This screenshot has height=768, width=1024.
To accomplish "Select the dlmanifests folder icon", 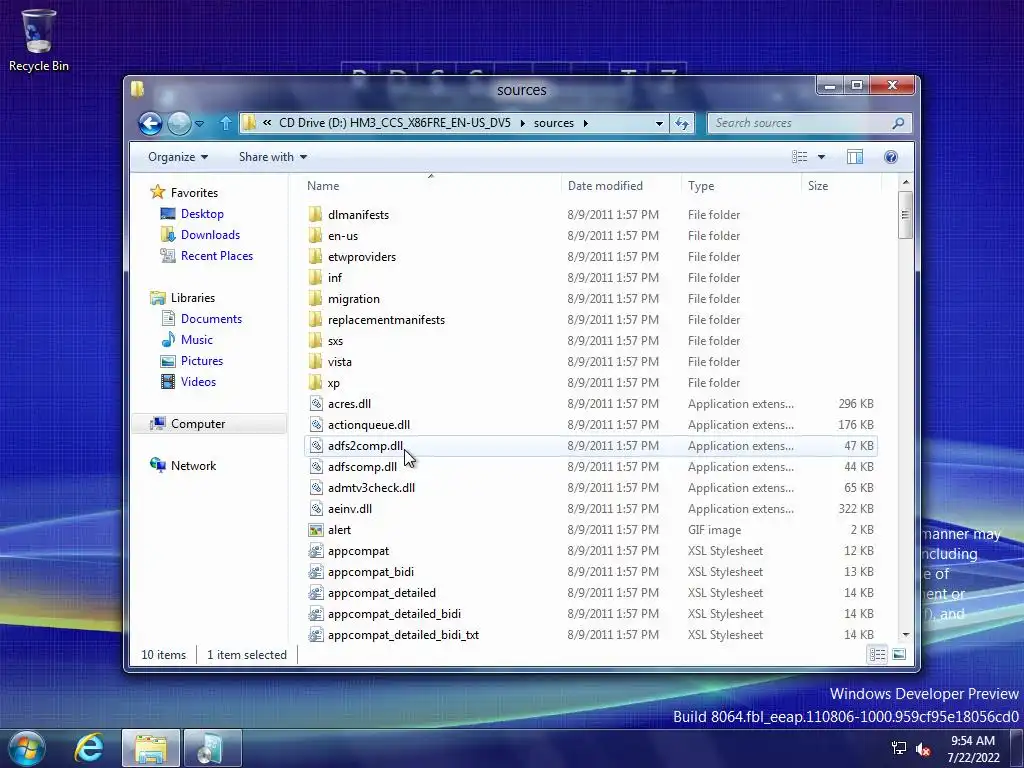I will pos(315,214).
